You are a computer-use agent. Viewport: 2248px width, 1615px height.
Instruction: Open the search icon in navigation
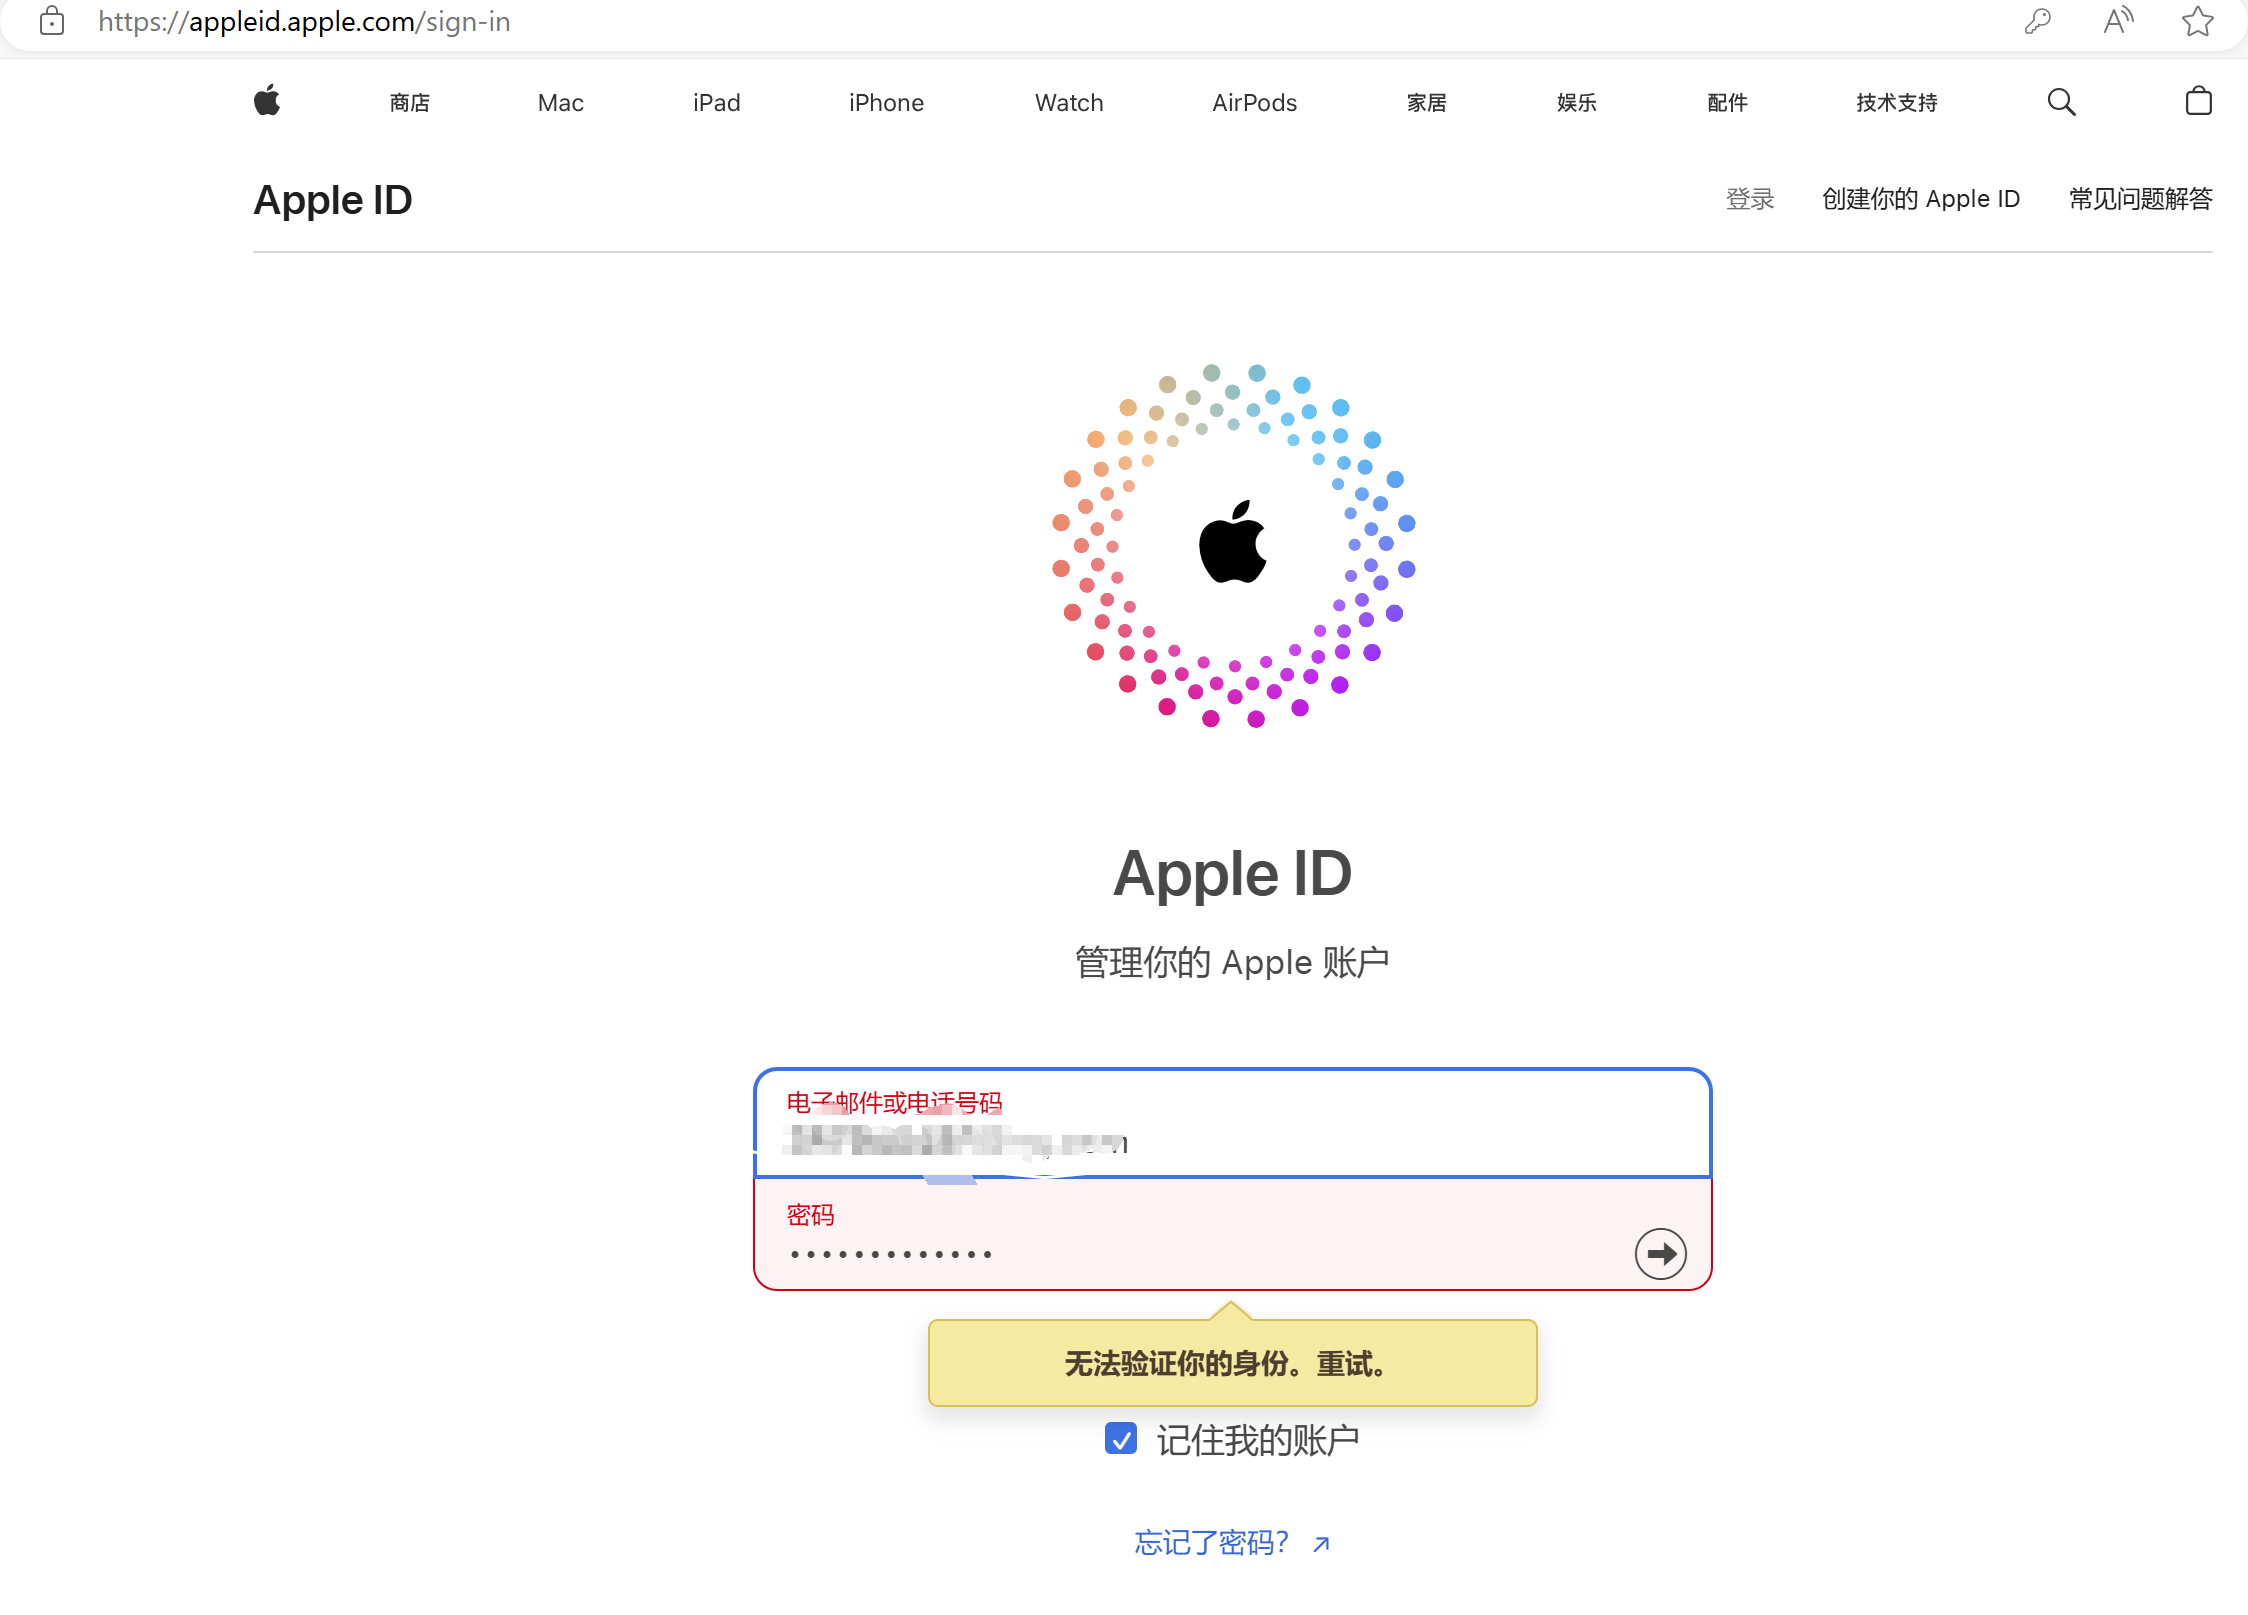point(2060,101)
